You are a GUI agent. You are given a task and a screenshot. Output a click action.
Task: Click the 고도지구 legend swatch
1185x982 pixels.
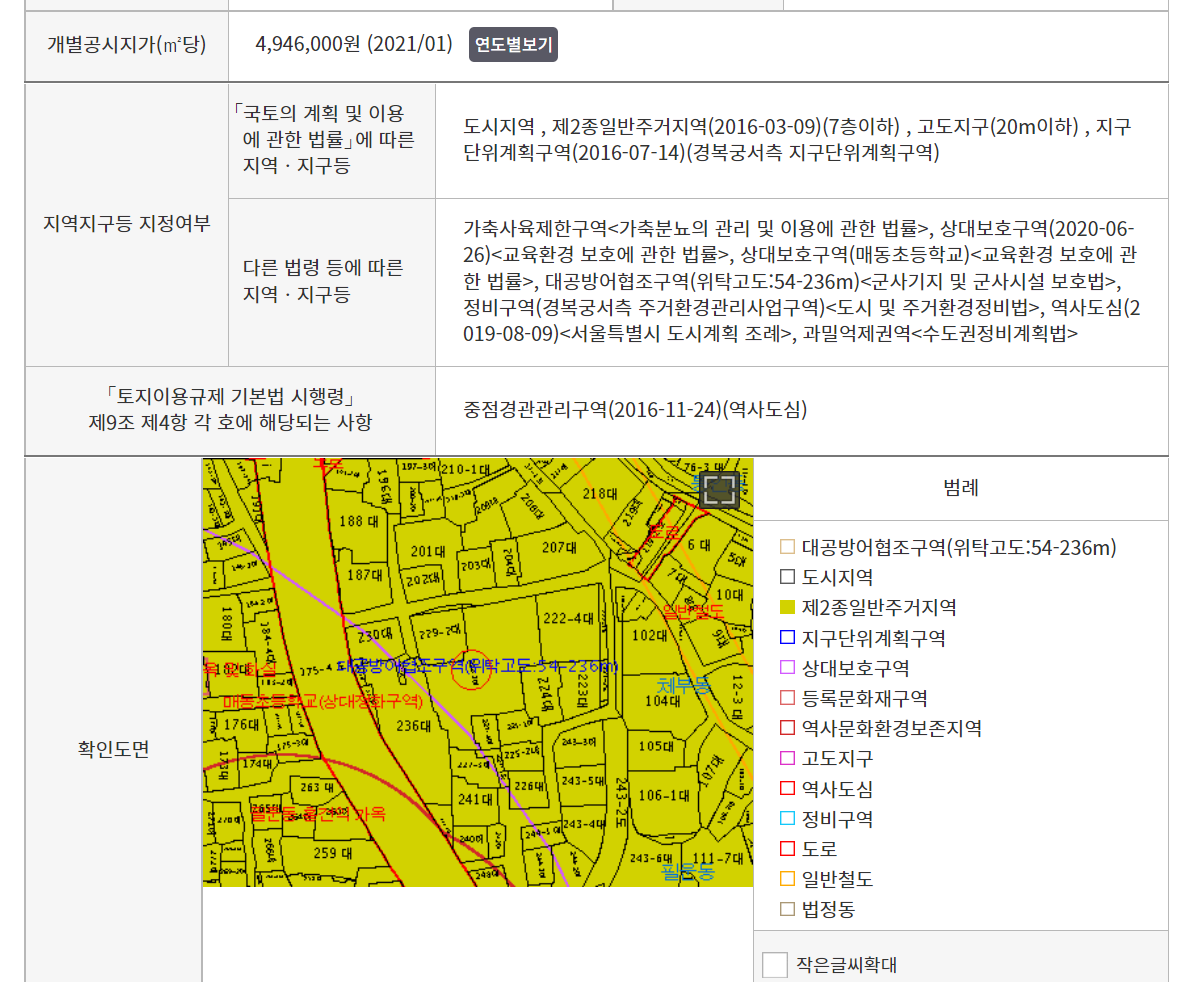[787, 757]
